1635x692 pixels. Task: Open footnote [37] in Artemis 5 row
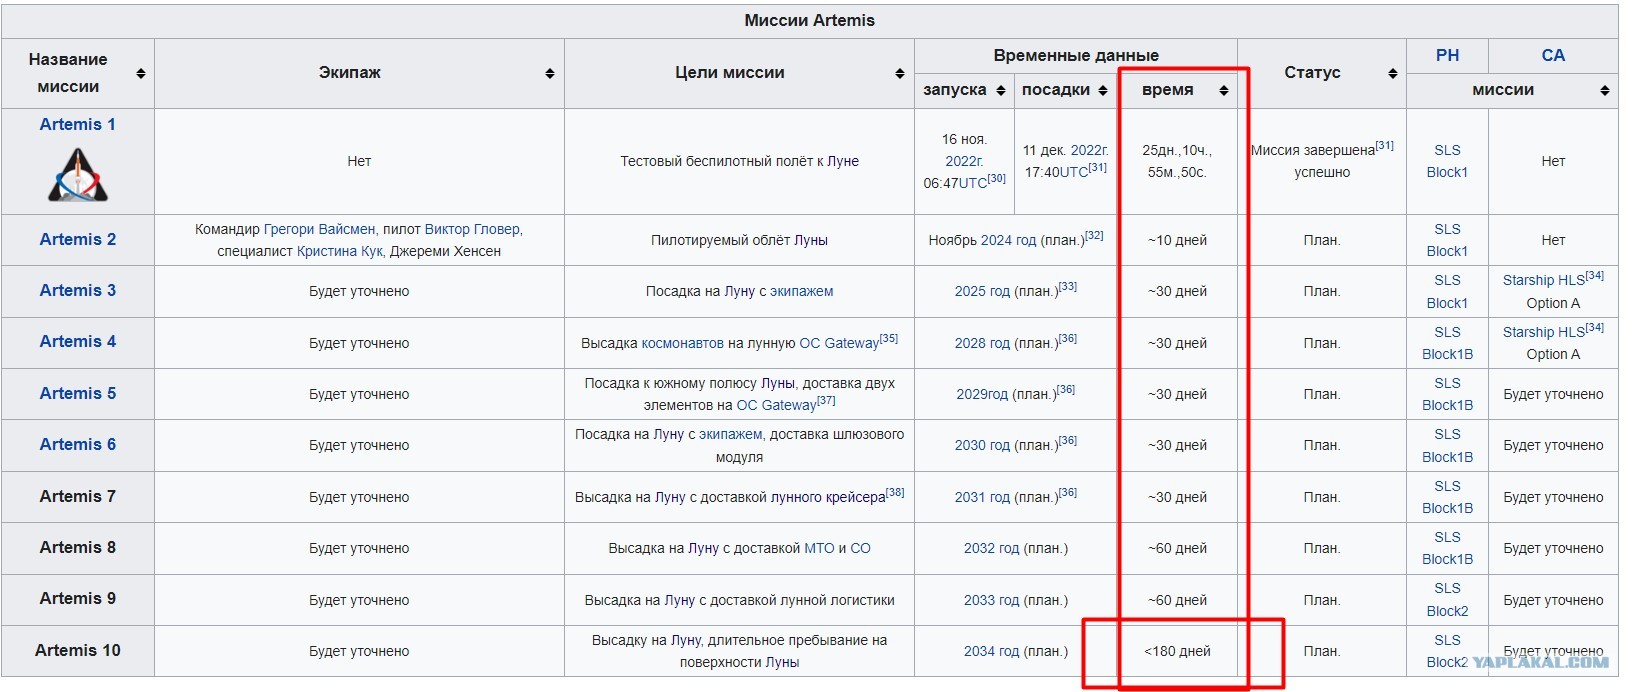click(826, 400)
